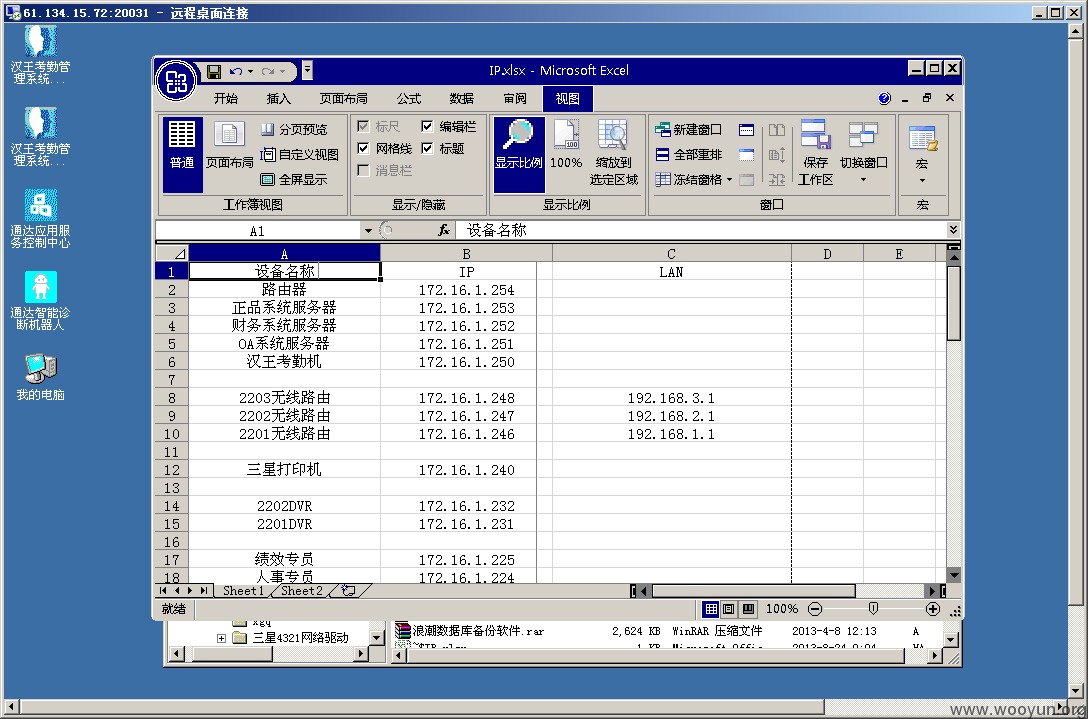This screenshot has height=719, width=1088.
Task: Select column C header
Action: [x=672, y=253]
